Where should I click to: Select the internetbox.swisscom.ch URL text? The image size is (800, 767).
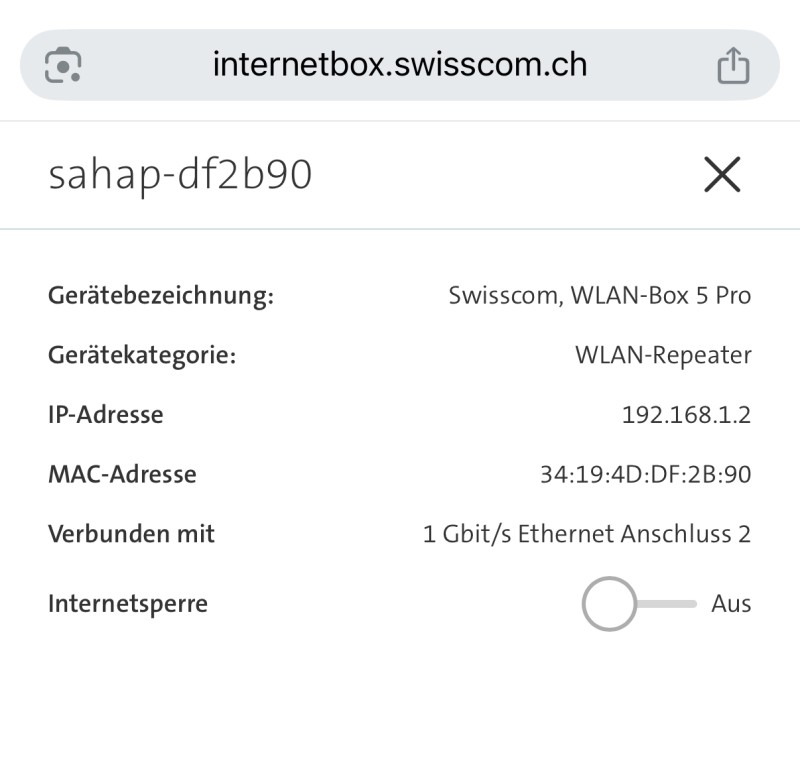click(399, 65)
